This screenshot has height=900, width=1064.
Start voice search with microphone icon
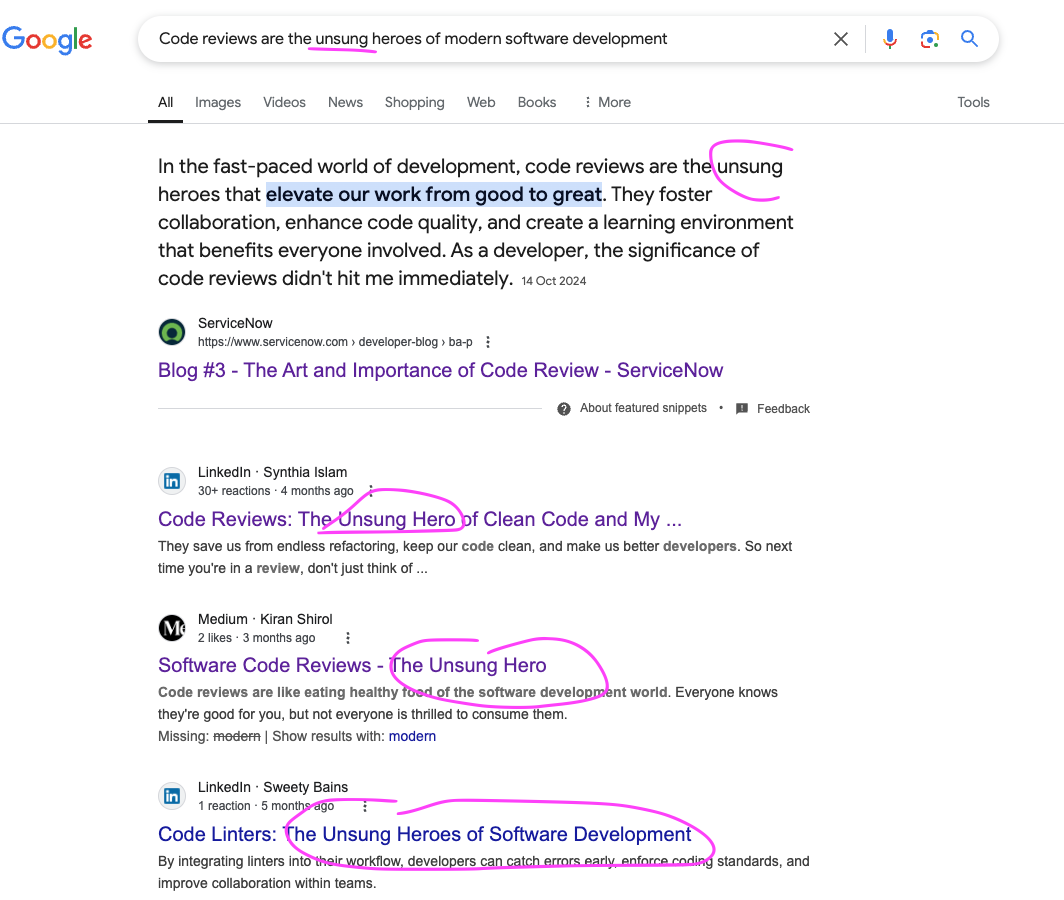(x=890, y=39)
